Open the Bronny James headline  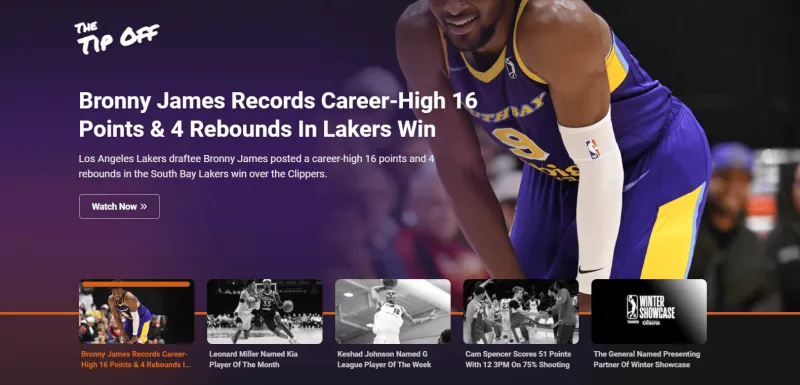pyautogui.click(x=278, y=115)
